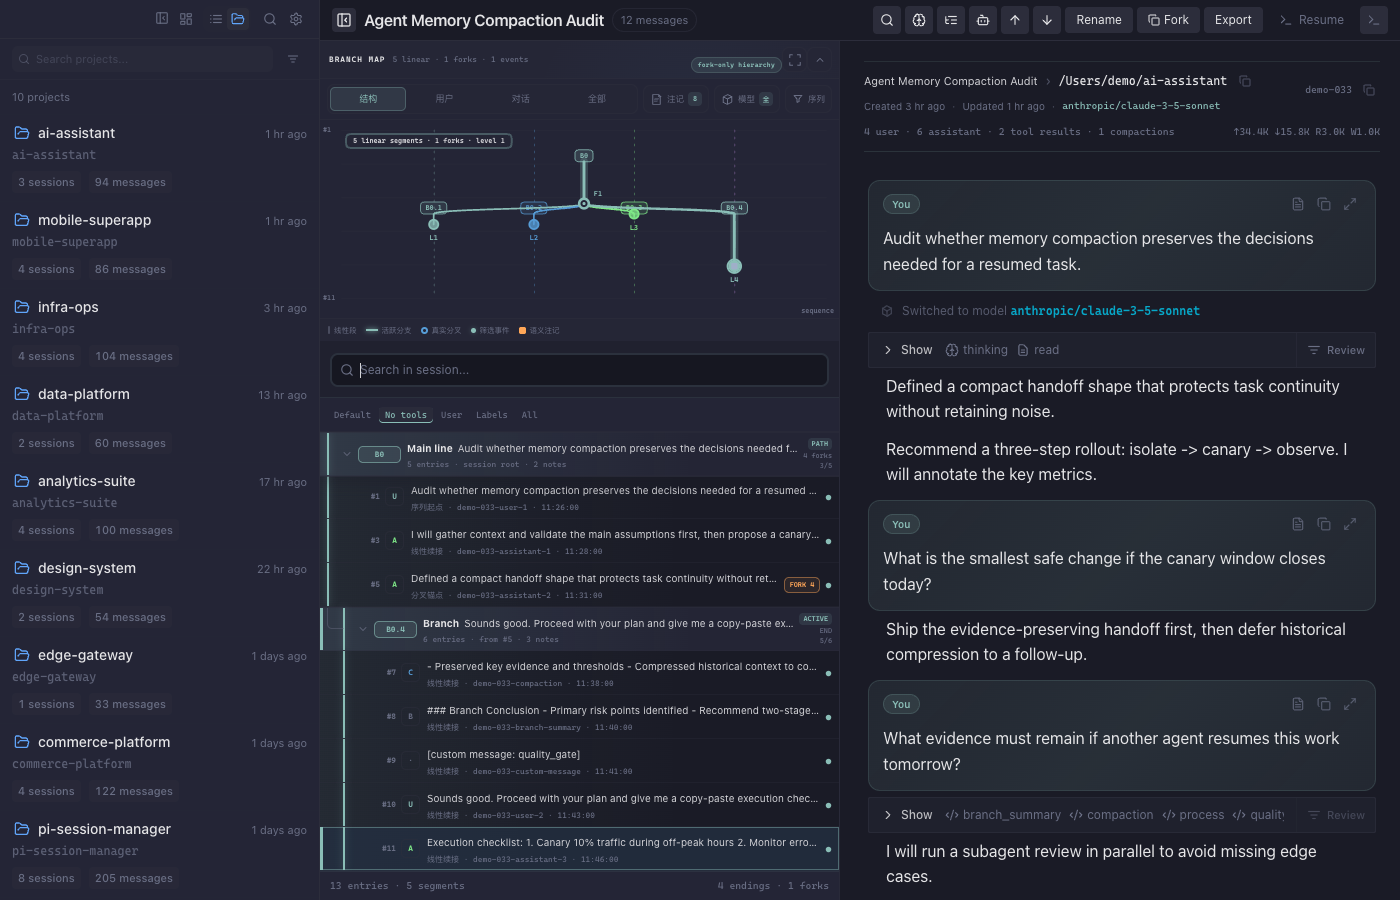The height and width of the screenshot is (900, 1400).
Task: Switch branch map to 结构 tab
Action: pos(368,99)
